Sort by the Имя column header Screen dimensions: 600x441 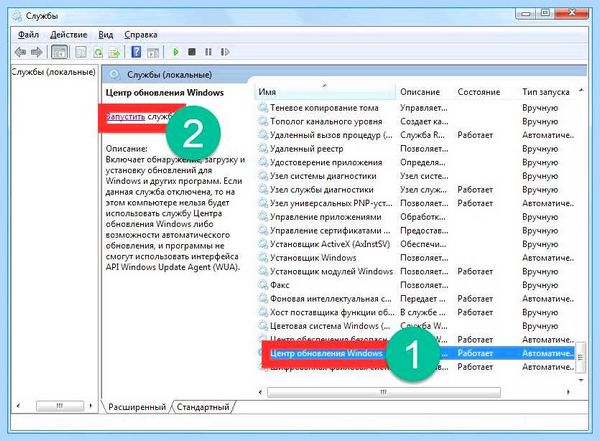click(x=324, y=92)
